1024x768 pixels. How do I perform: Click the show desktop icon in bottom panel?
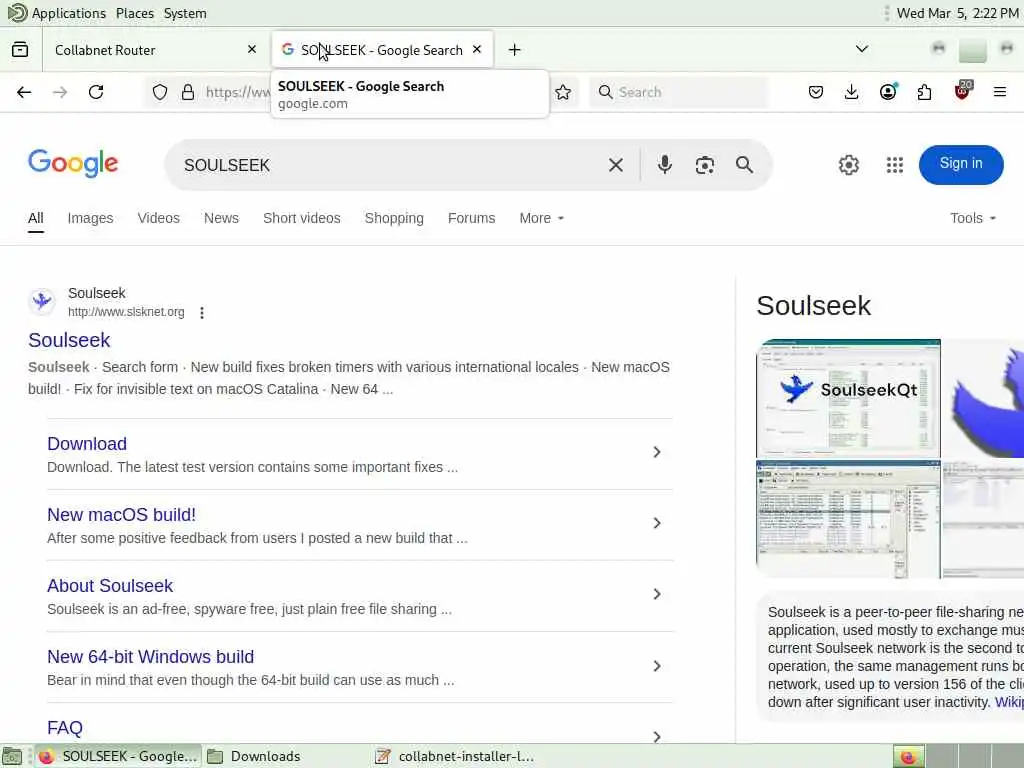pyautogui.click(x=12, y=756)
